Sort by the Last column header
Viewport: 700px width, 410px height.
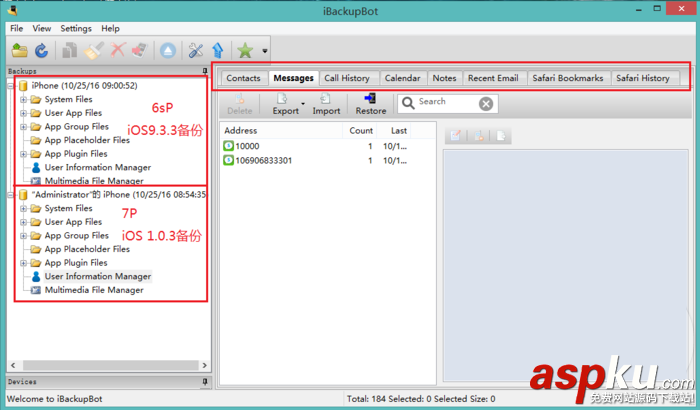tap(394, 130)
